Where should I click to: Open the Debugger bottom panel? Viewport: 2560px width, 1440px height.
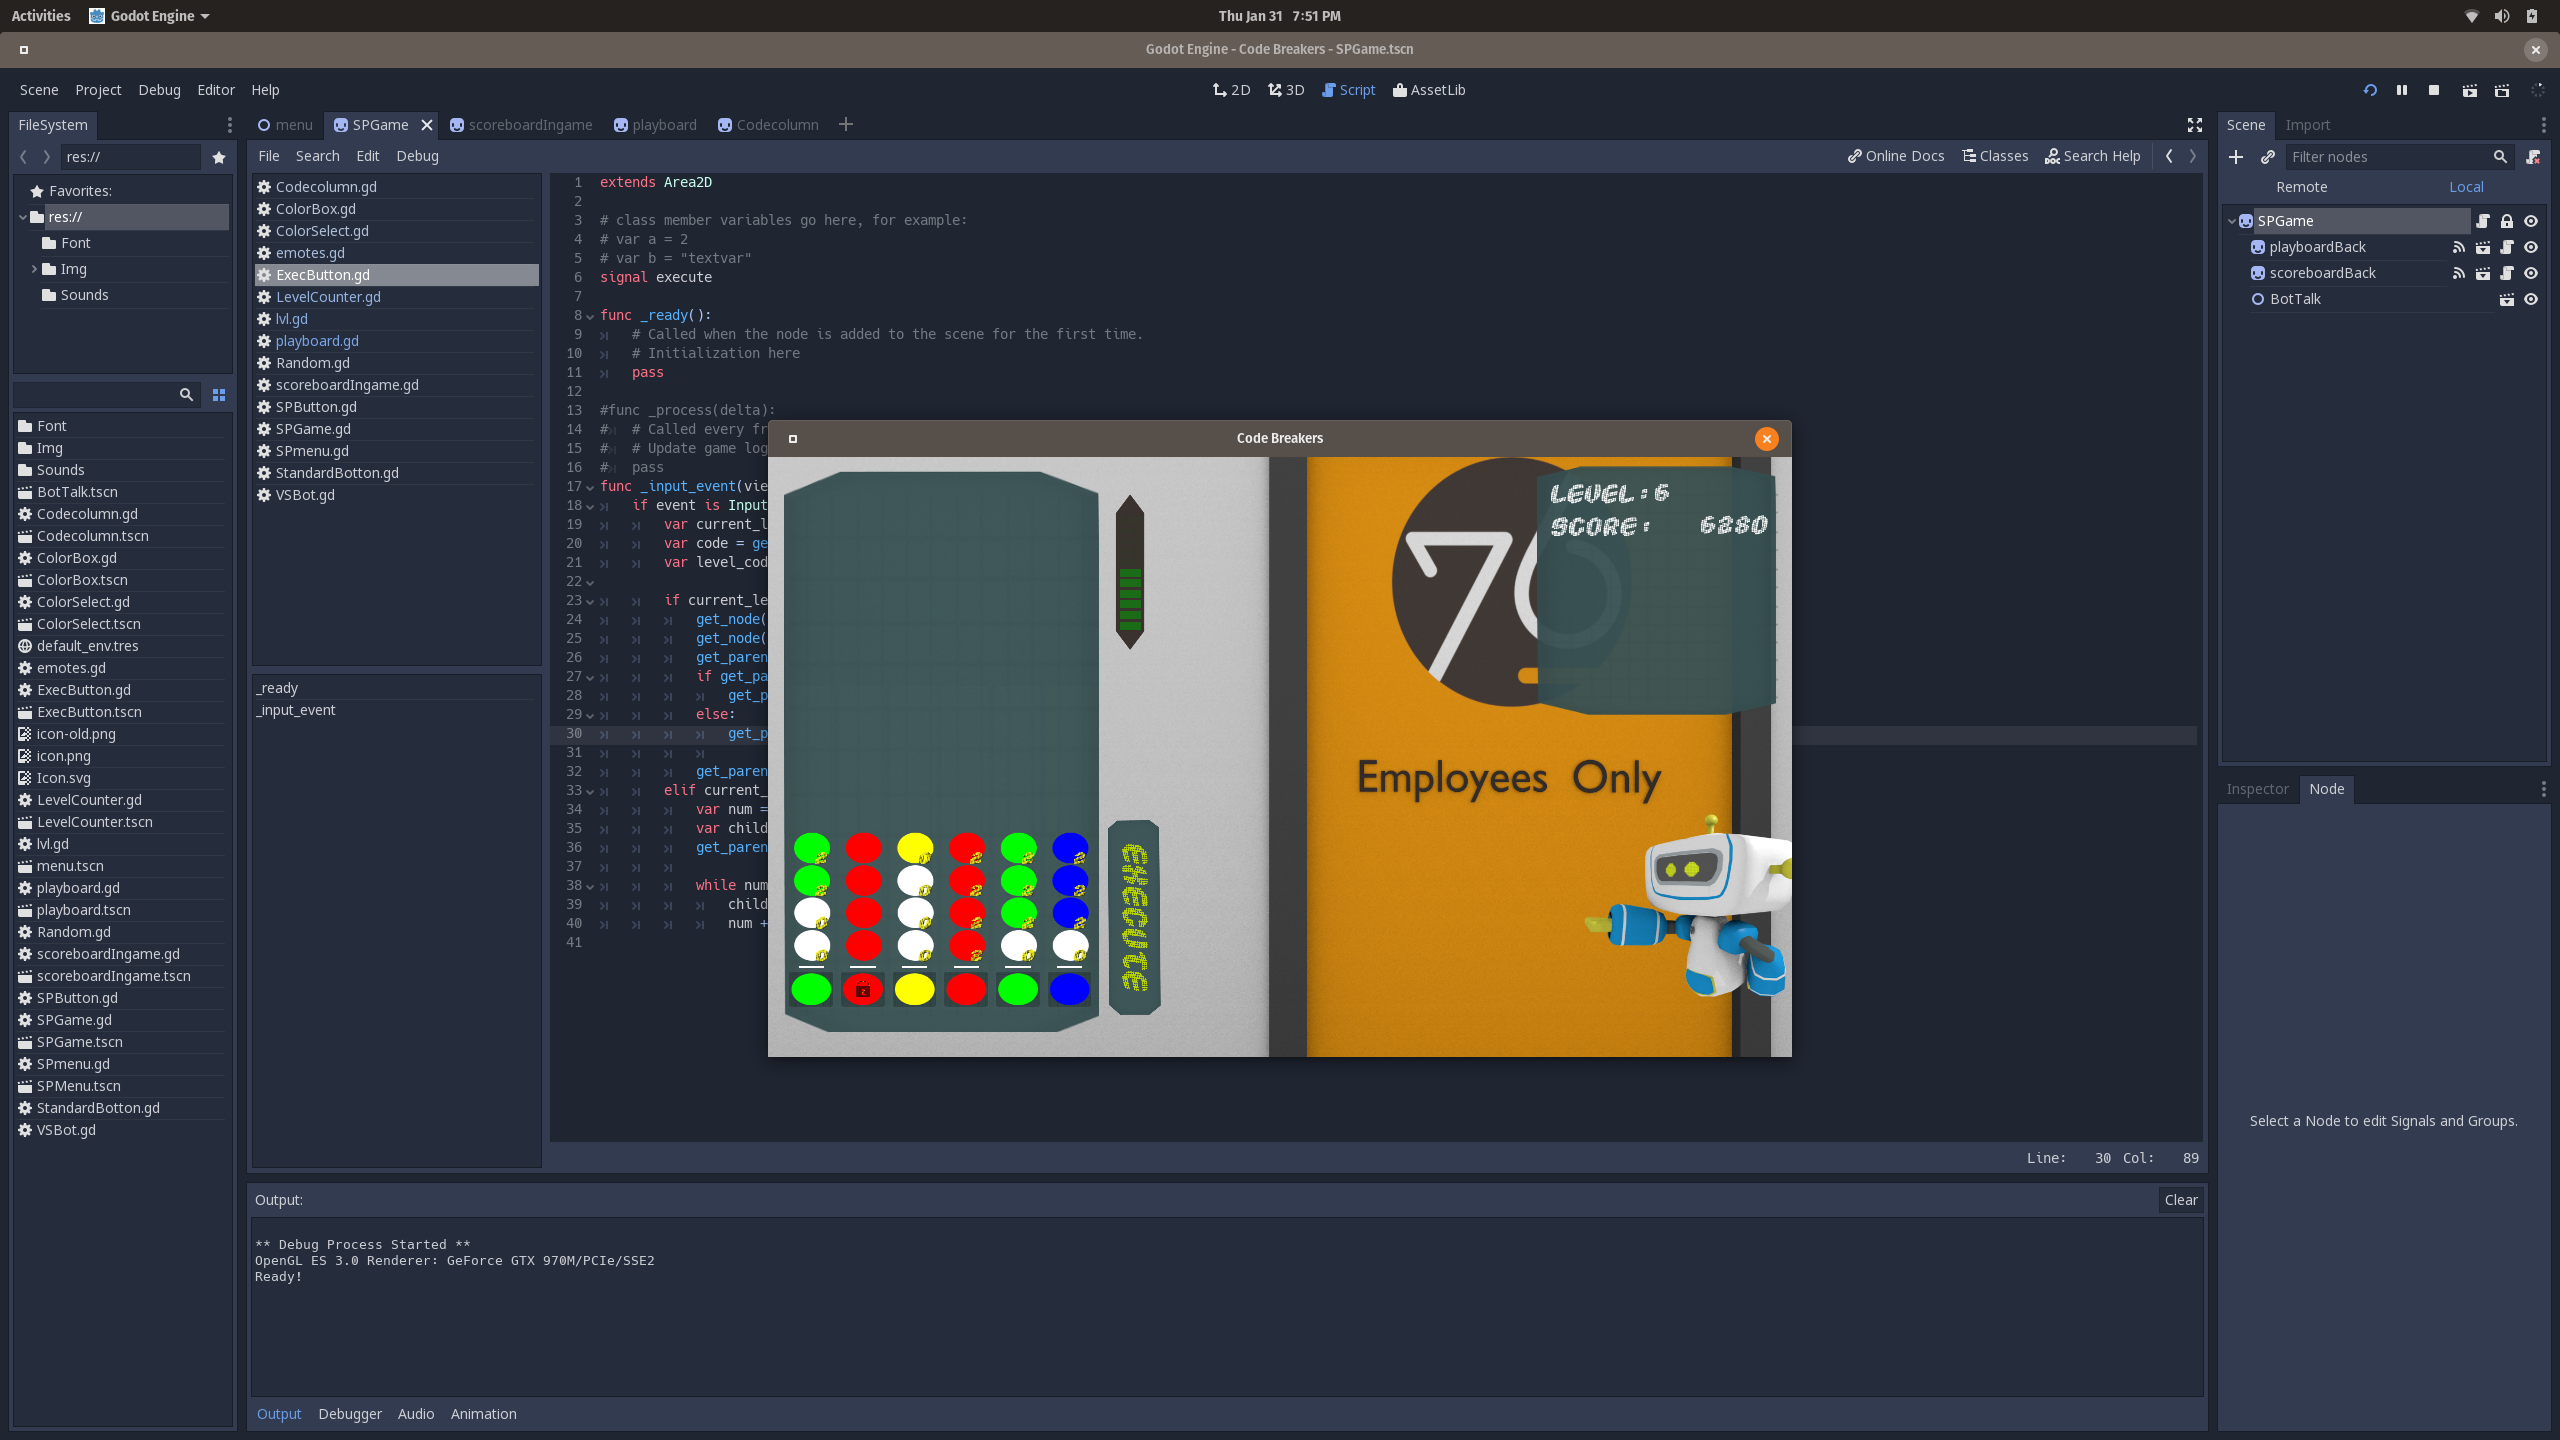pos(350,1414)
